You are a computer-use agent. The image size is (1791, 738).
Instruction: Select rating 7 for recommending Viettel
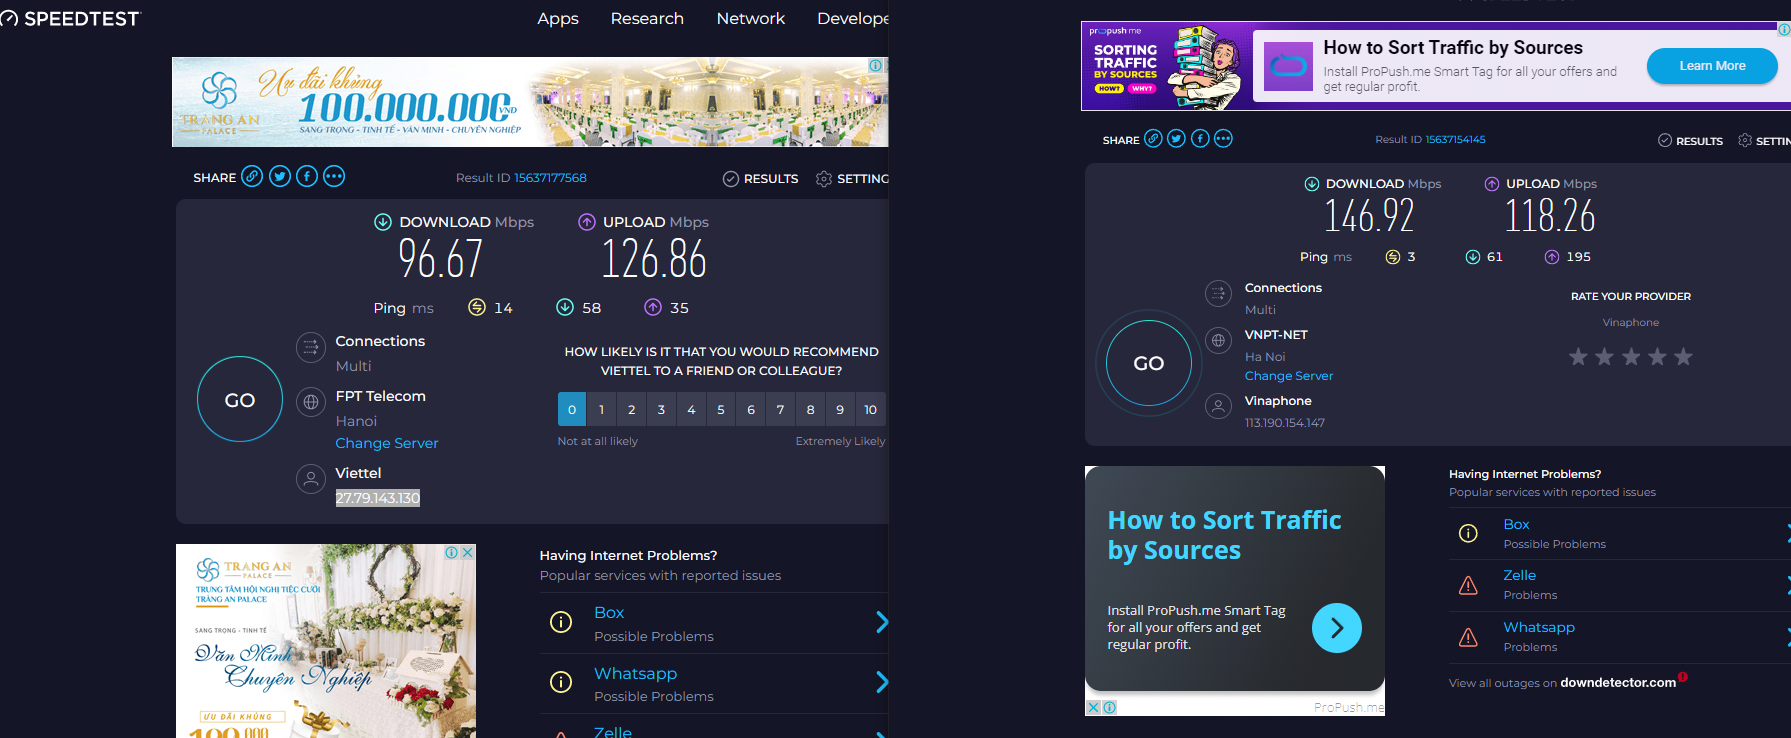pos(780,410)
